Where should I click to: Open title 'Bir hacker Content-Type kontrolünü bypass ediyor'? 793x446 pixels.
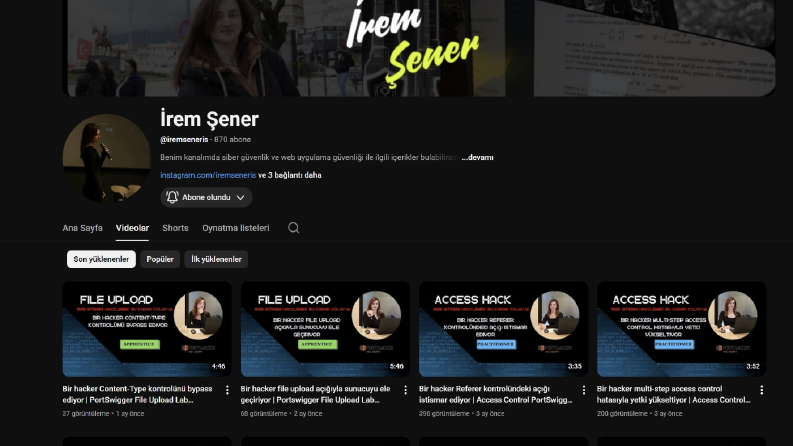point(138,394)
